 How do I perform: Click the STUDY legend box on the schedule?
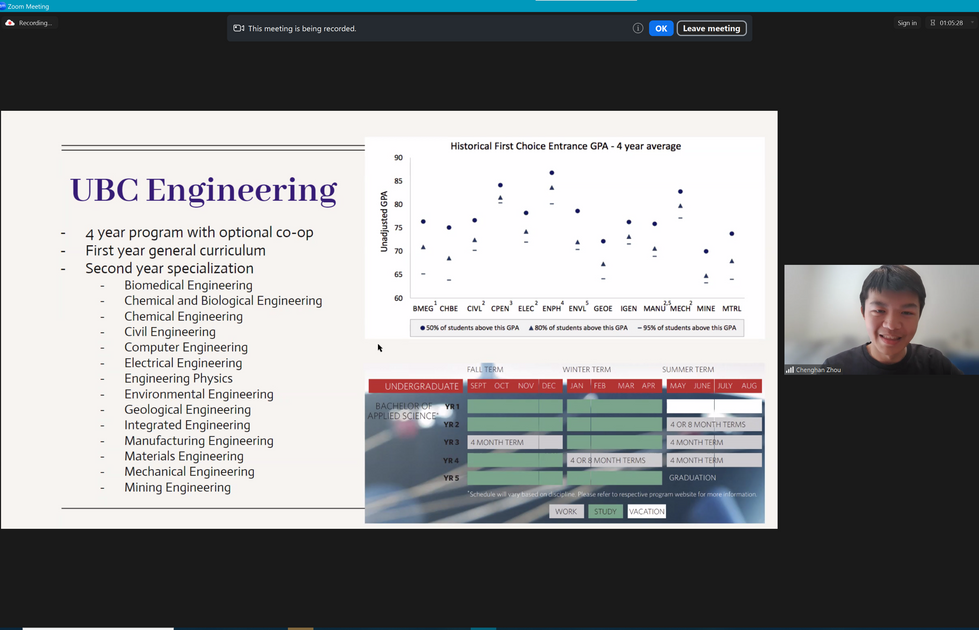[605, 511]
